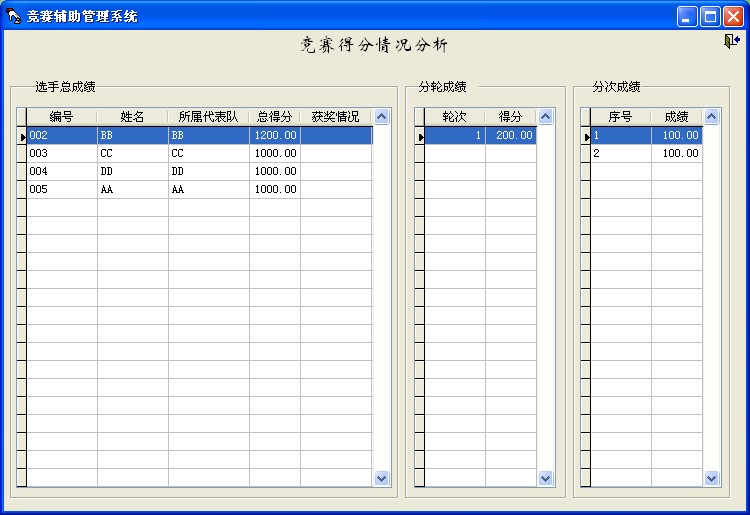
Task: Click total score 1200.00
Action: (x=275, y=135)
